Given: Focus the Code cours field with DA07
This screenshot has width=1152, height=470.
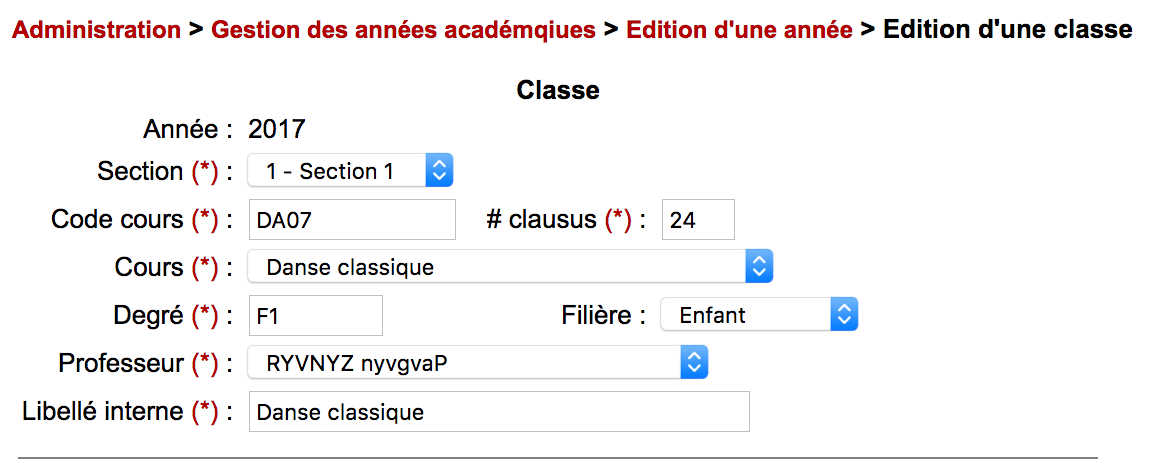Looking at the screenshot, I should [352, 220].
